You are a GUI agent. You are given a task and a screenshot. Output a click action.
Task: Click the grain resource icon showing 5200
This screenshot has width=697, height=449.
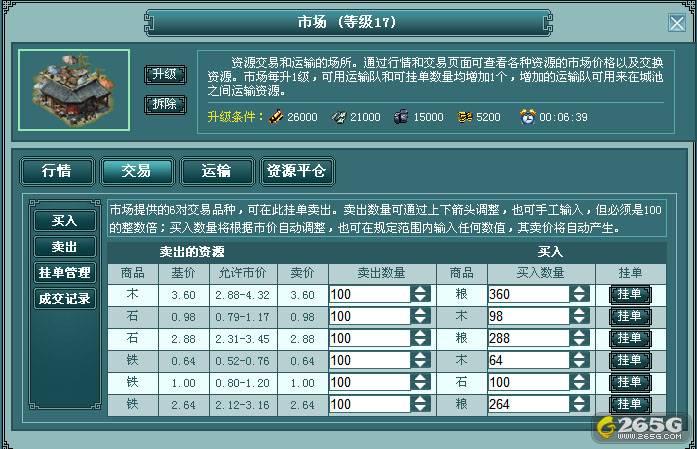pos(464,117)
